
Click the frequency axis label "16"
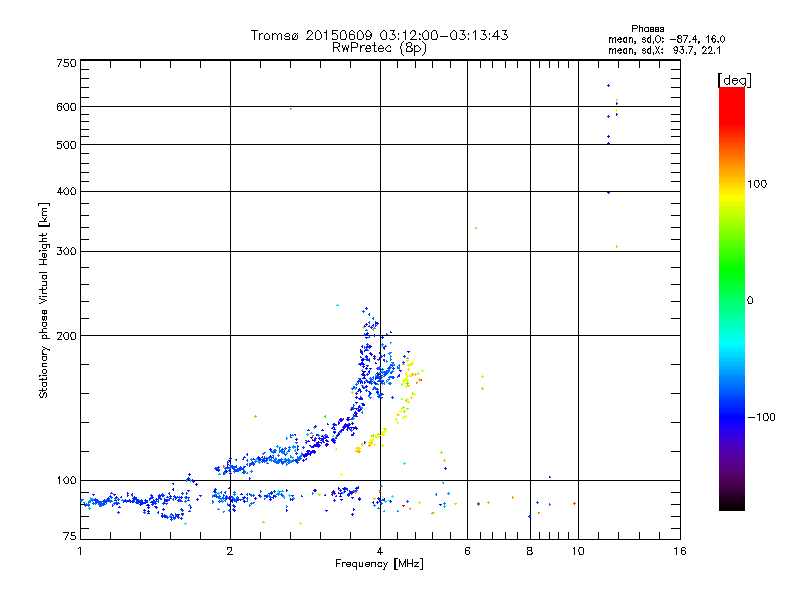pos(680,551)
